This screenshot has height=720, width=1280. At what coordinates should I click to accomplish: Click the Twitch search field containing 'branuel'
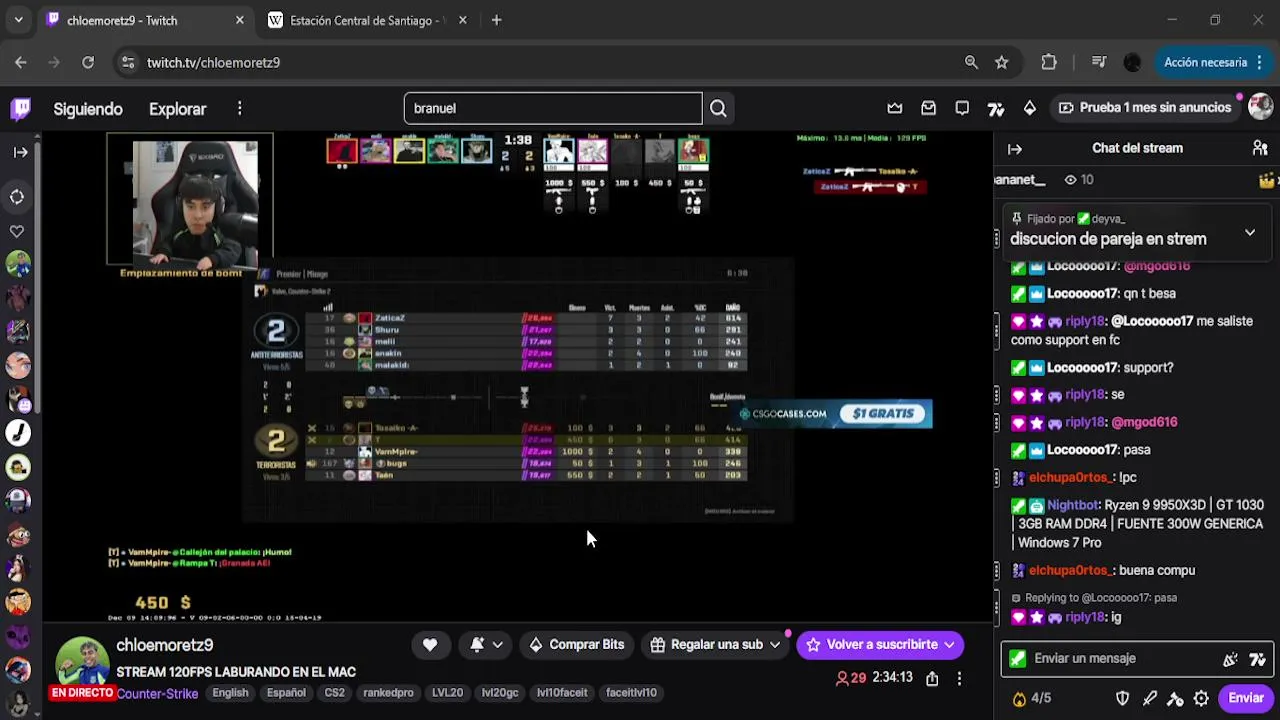(x=553, y=108)
